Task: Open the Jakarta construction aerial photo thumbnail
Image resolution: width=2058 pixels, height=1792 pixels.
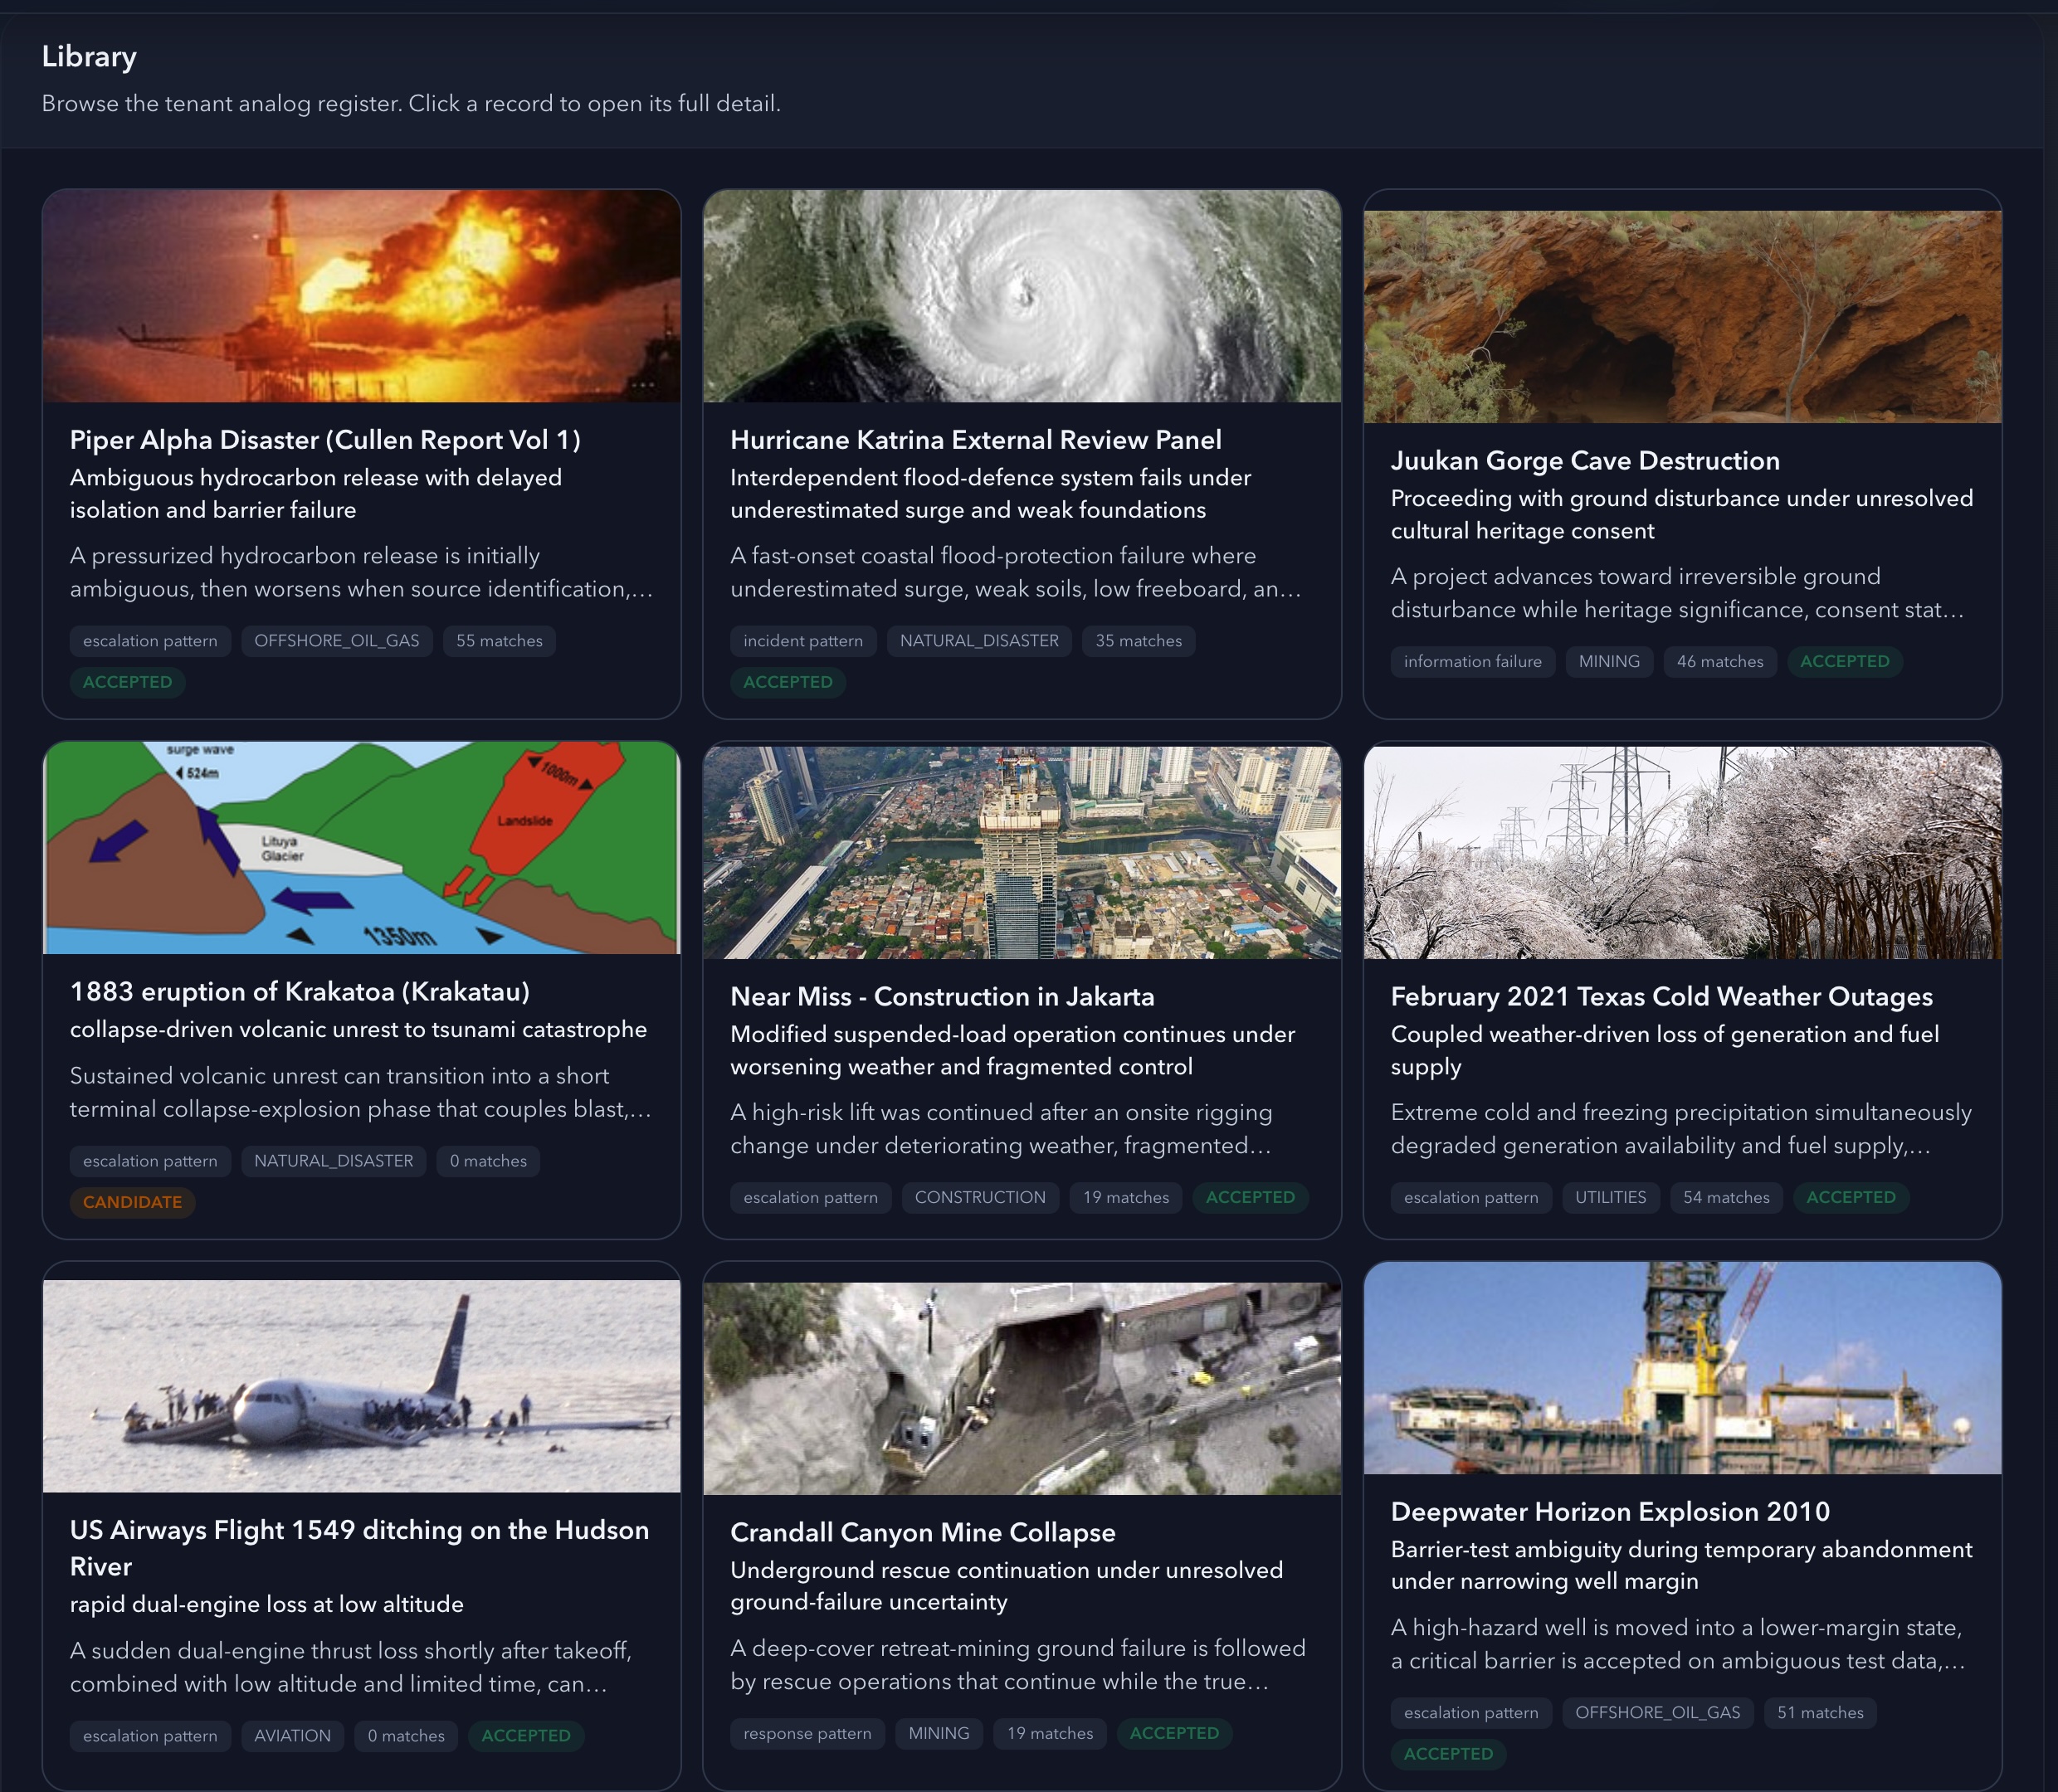Action: 1022,853
